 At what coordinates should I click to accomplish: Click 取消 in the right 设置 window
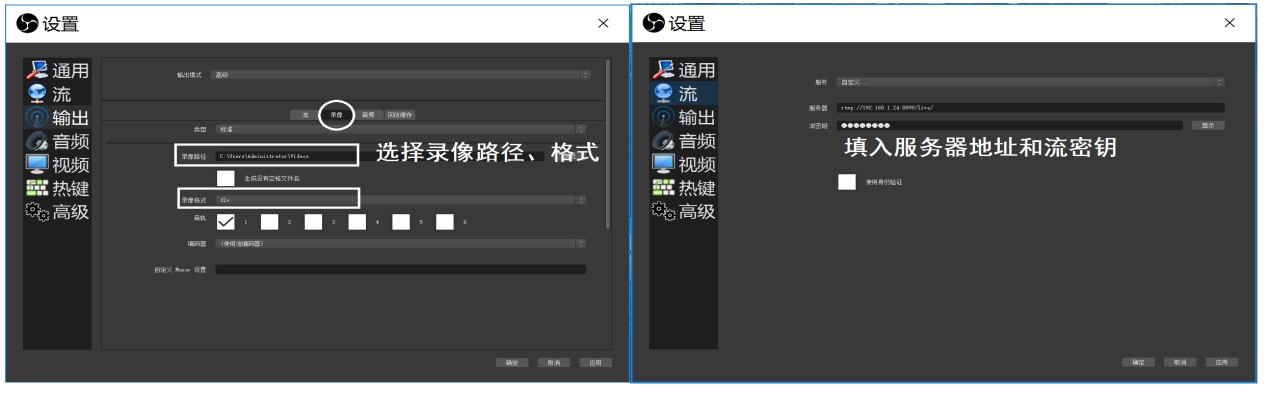click(x=1179, y=362)
